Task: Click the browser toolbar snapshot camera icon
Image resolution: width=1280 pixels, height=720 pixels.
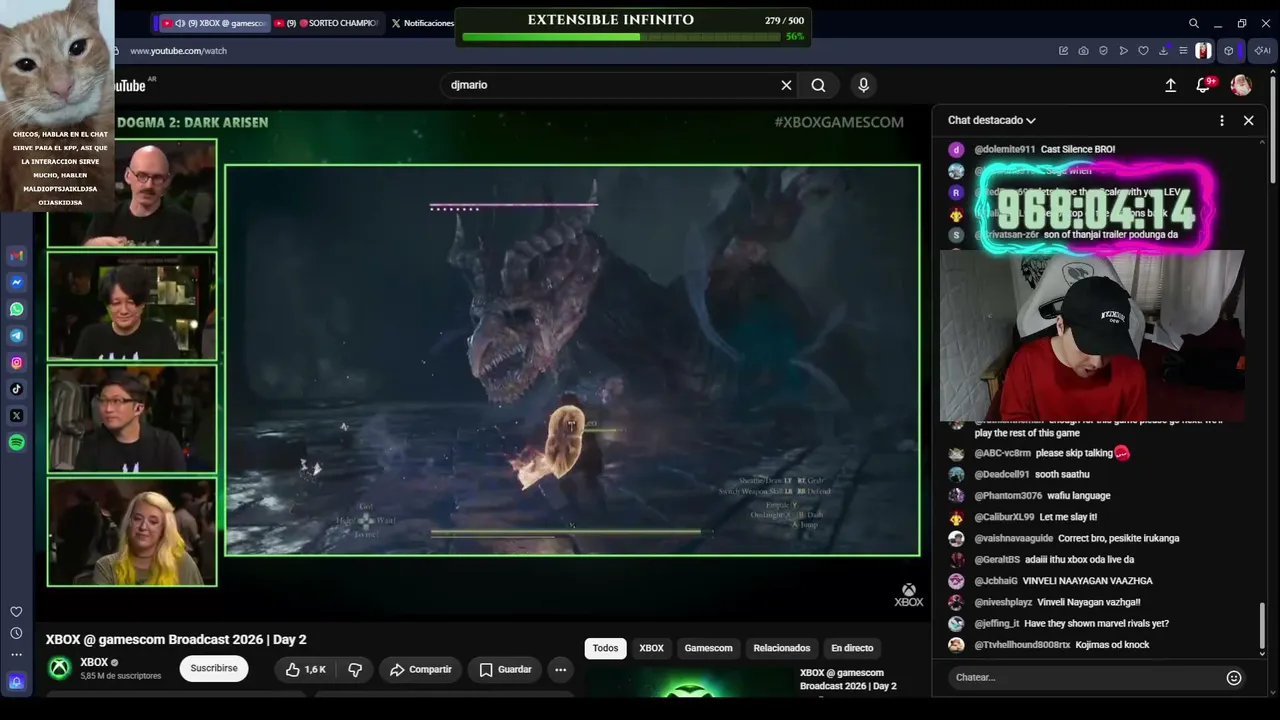Action: [x=1083, y=51]
